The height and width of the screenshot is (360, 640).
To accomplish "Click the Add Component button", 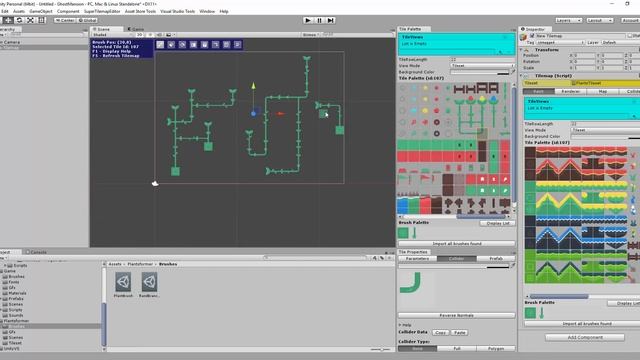I will coord(585,338).
